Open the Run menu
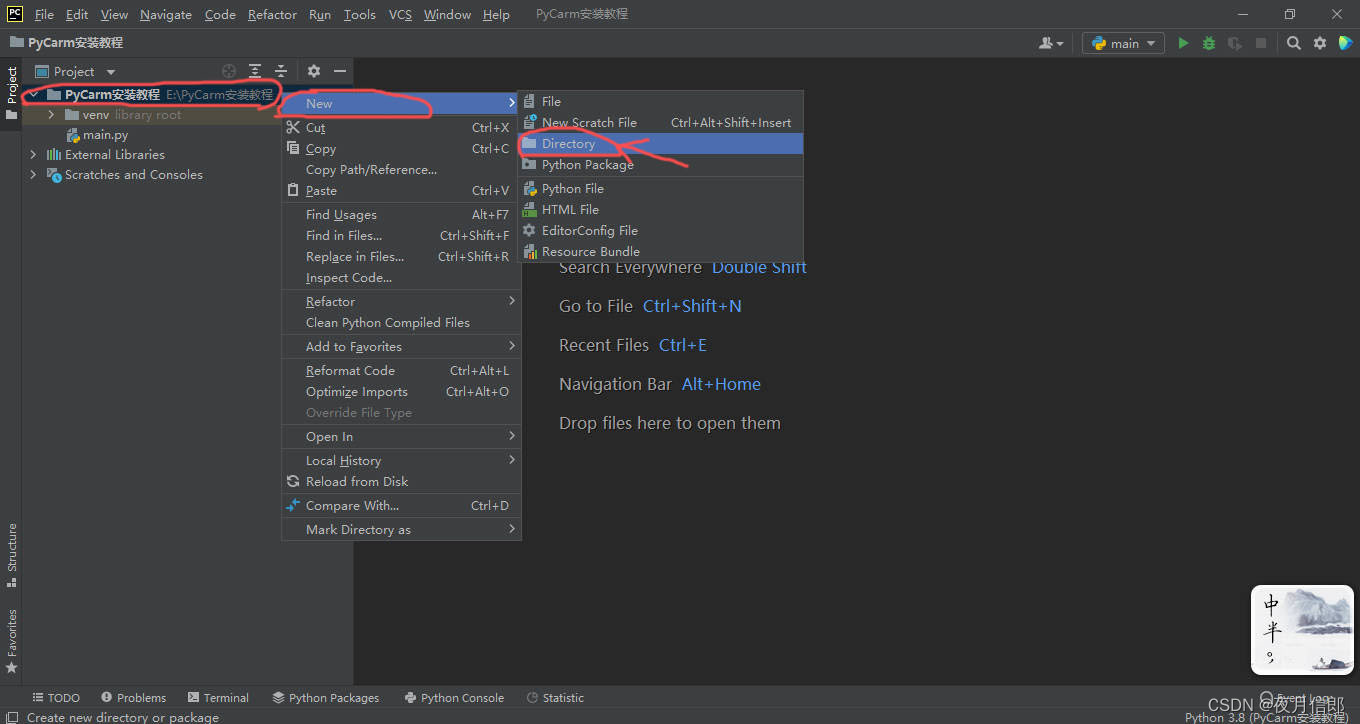The image size is (1360, 724). point(320,14)
